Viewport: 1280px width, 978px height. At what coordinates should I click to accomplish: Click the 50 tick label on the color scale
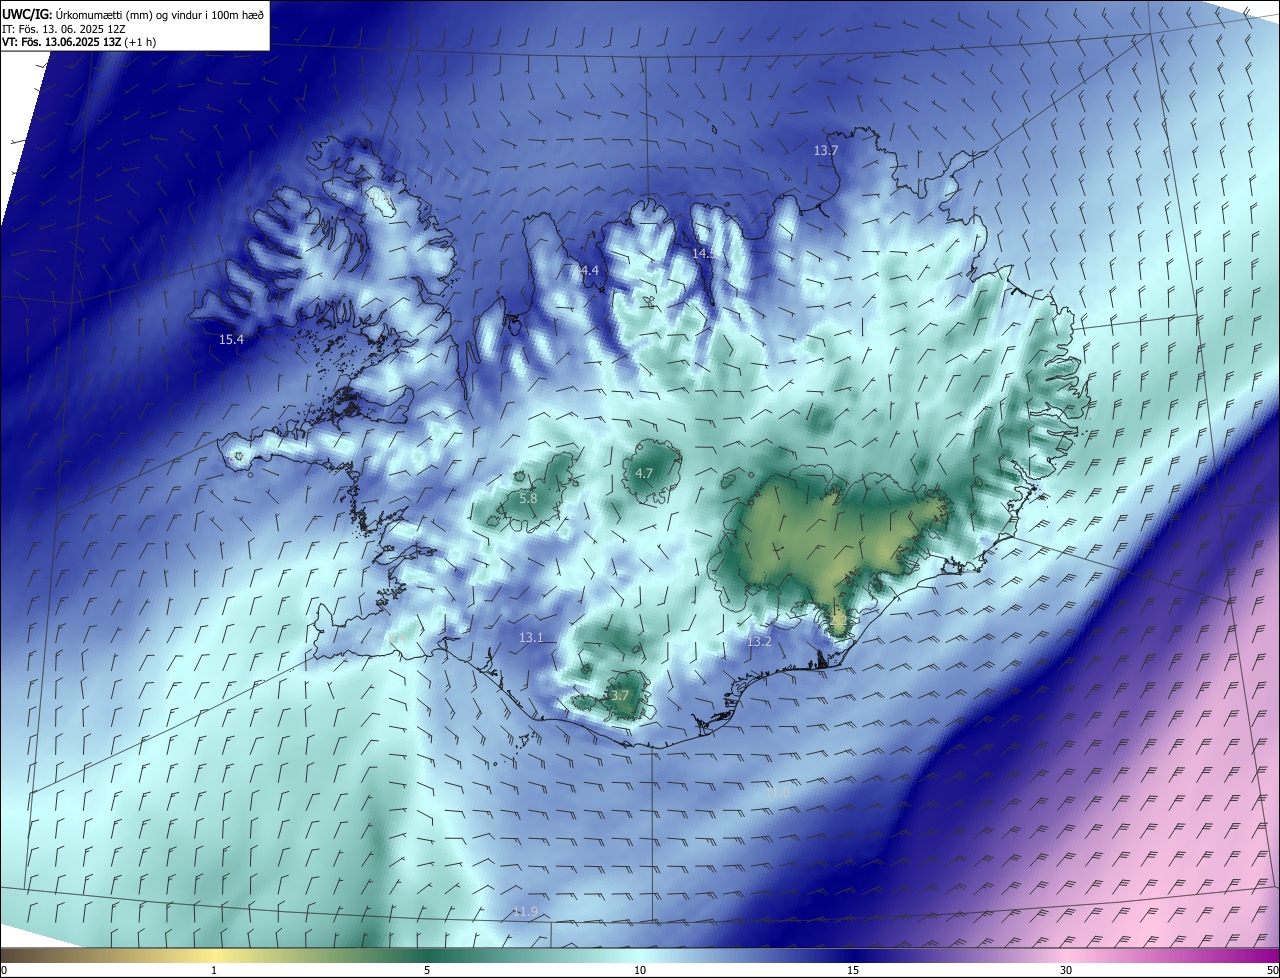tap(1272, 970)
